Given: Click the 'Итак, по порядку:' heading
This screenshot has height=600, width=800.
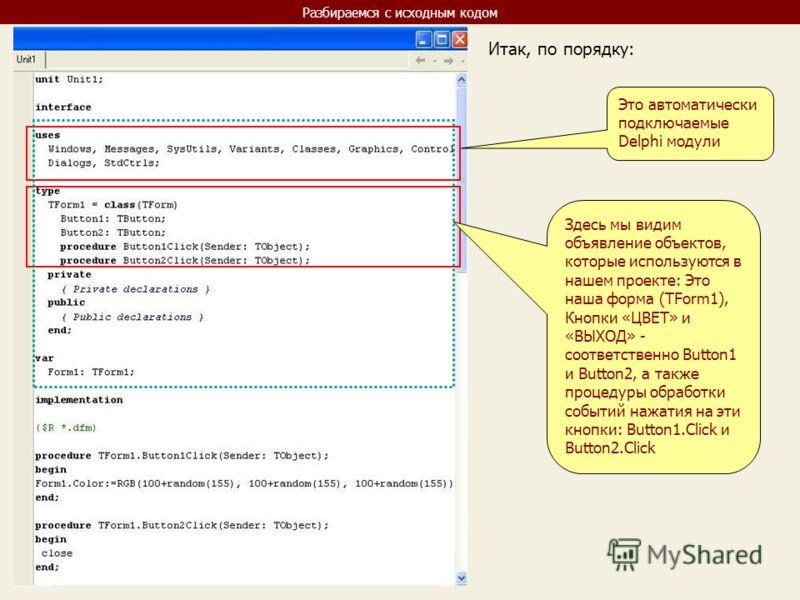Looking at the screenshot, I should click(x=561, y=49).
